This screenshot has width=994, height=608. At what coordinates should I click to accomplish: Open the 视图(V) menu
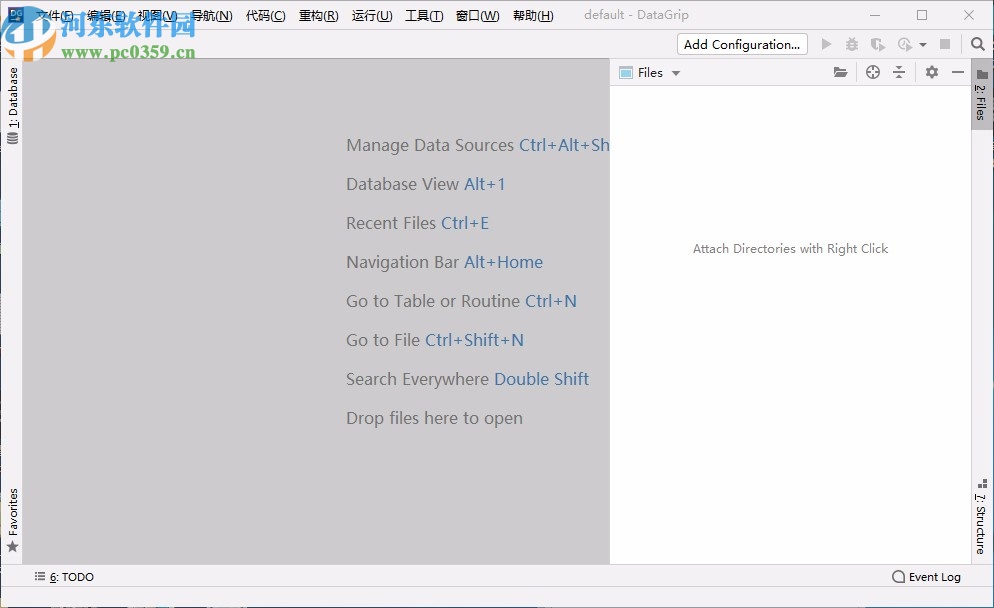coord(159,15)
